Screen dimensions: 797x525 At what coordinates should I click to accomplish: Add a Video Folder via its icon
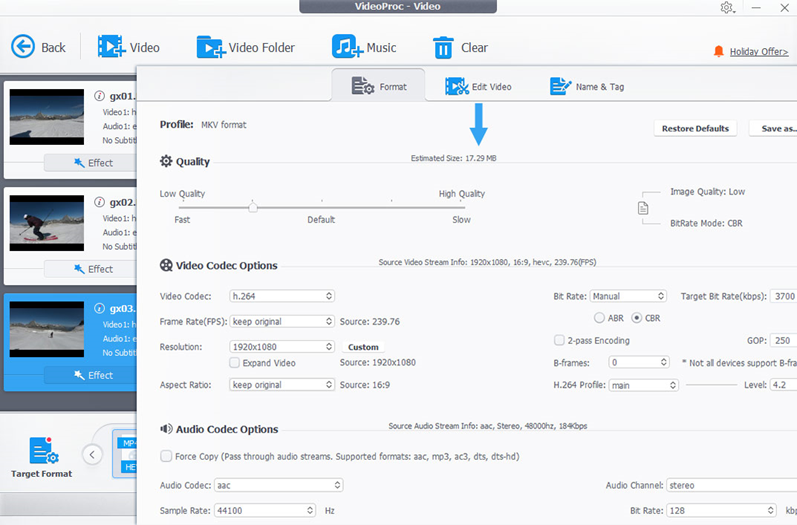pos(210,47)
